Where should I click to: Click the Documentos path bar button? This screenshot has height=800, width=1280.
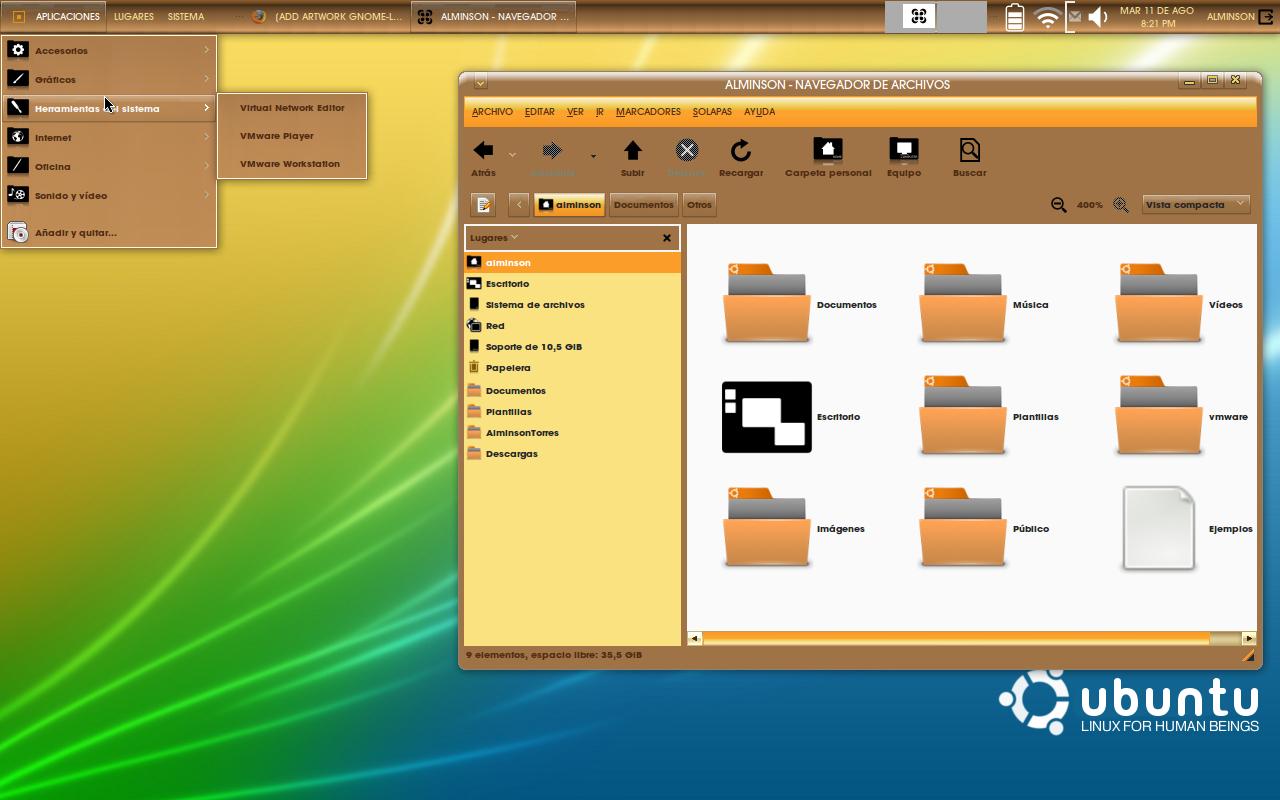tap(644, 205)
